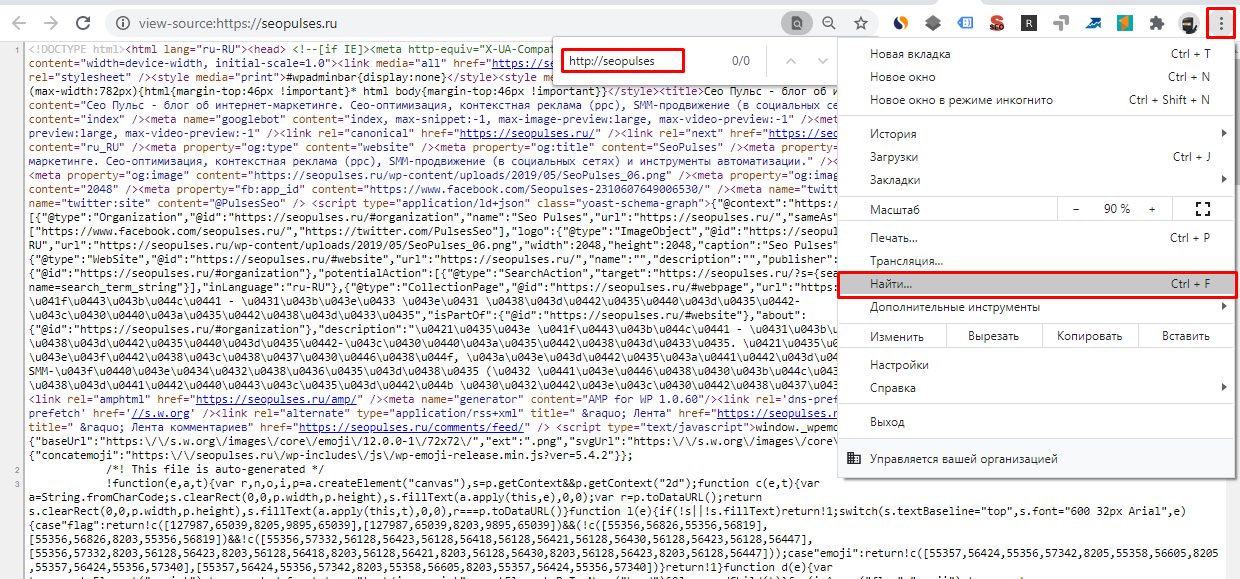
Task: Click the 'Вырезать' button
Action: pyautogui.click(x=992, y=336)
